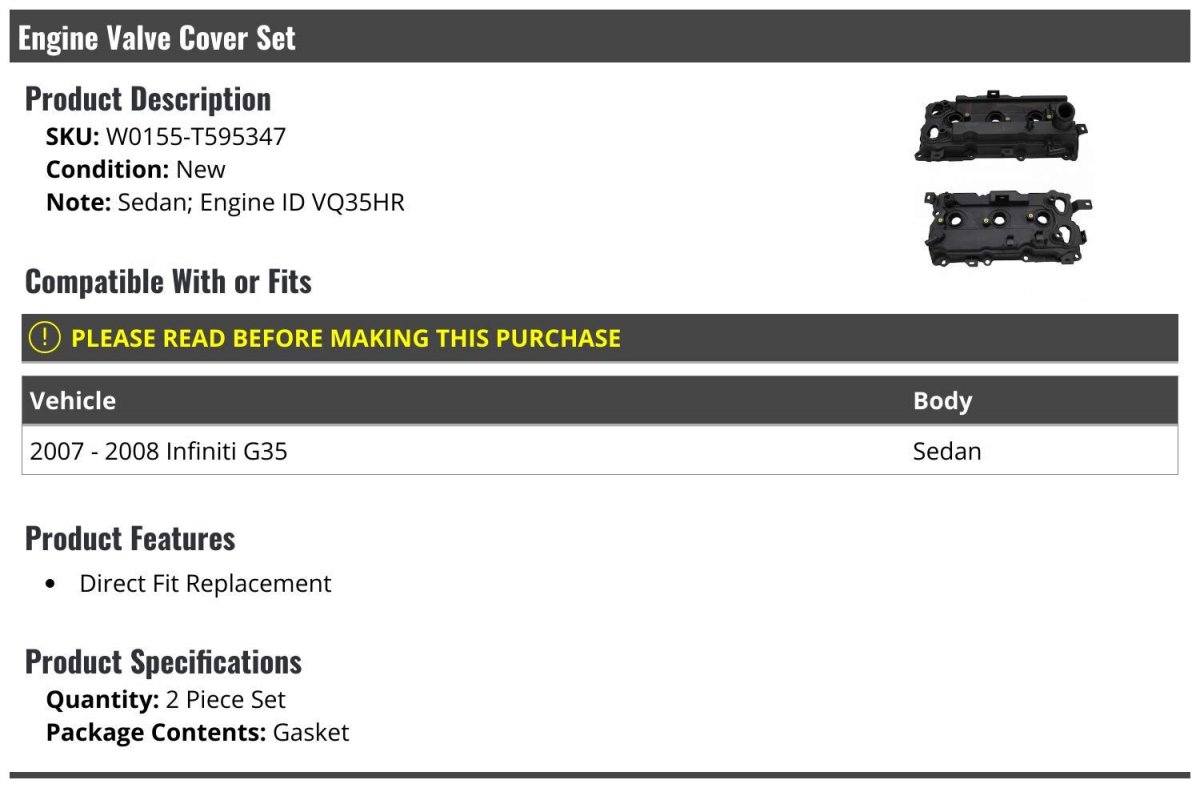Select the Product Description heading
This screenshot has width=1200, height=788.
(148, 99)
